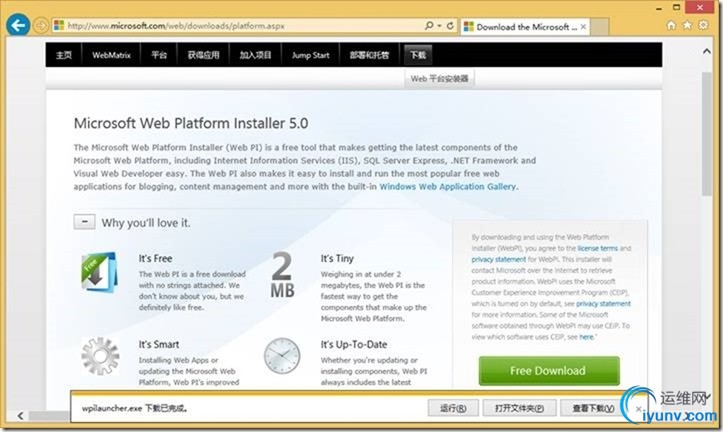
Task: Open the CEIP 'privacy statement' link
Action: [603, 303]
